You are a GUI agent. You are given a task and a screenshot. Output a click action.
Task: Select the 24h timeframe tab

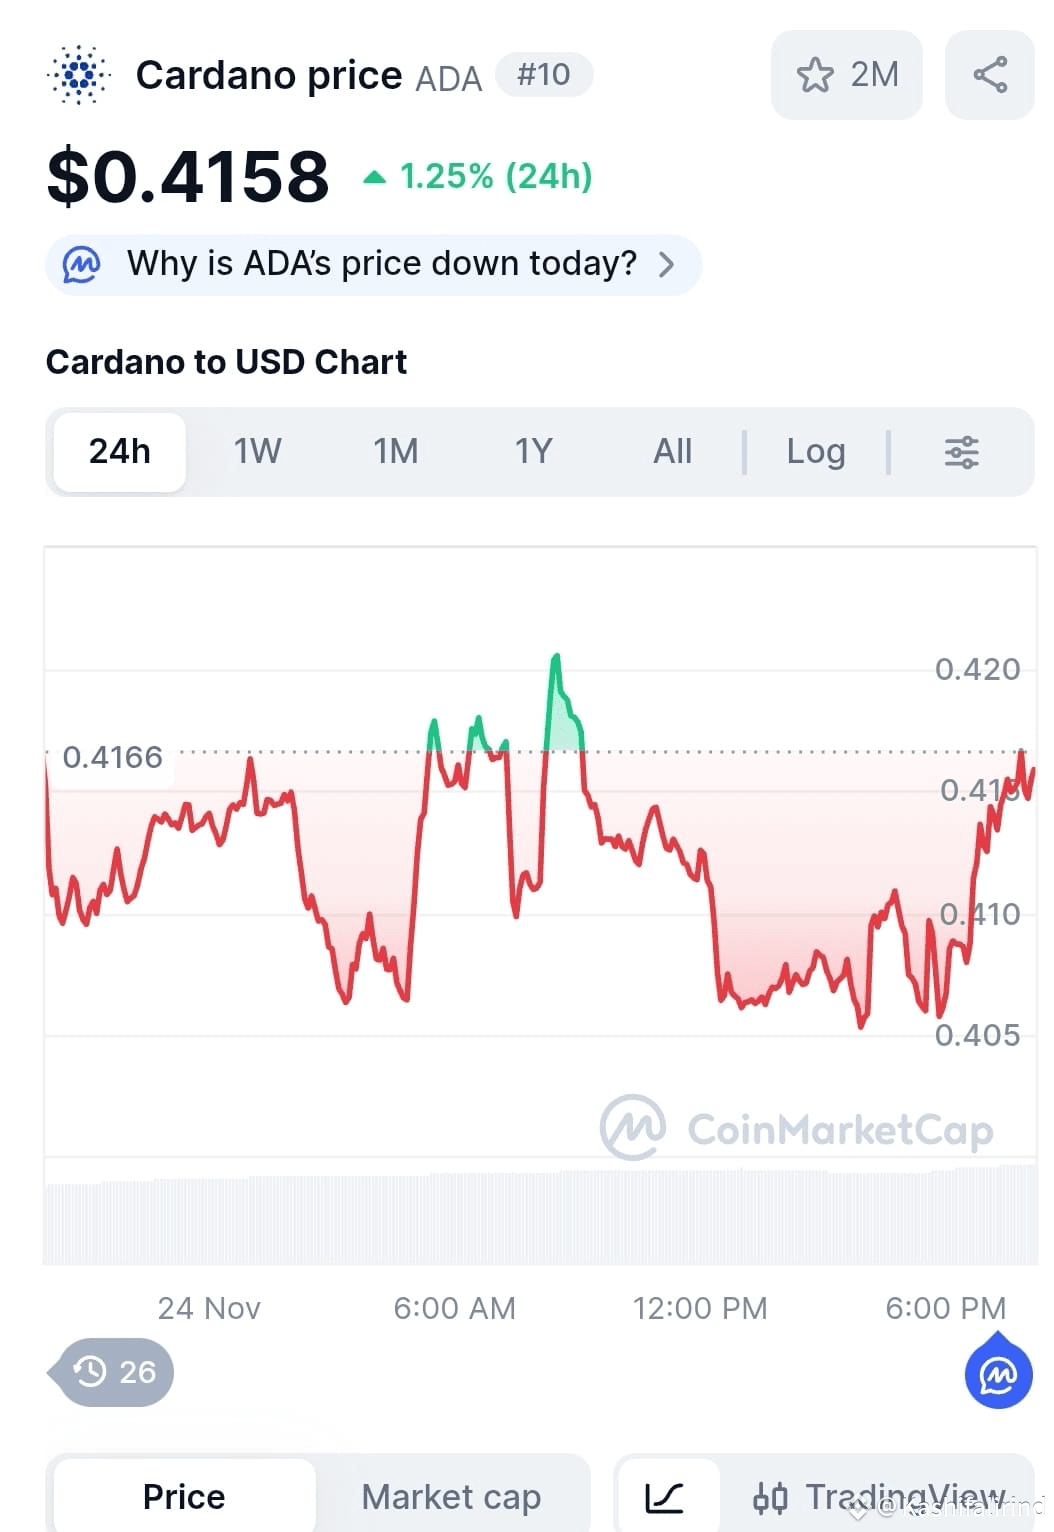point(120,452)
